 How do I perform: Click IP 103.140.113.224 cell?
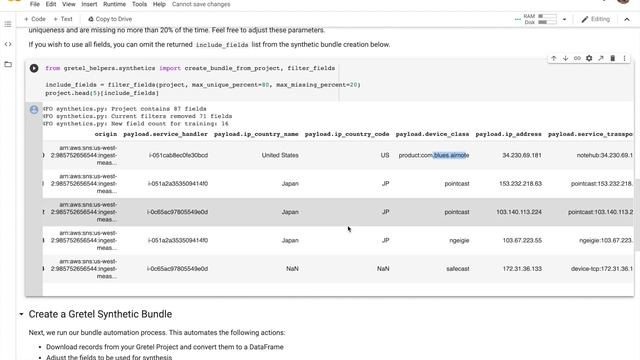(519, 212)
